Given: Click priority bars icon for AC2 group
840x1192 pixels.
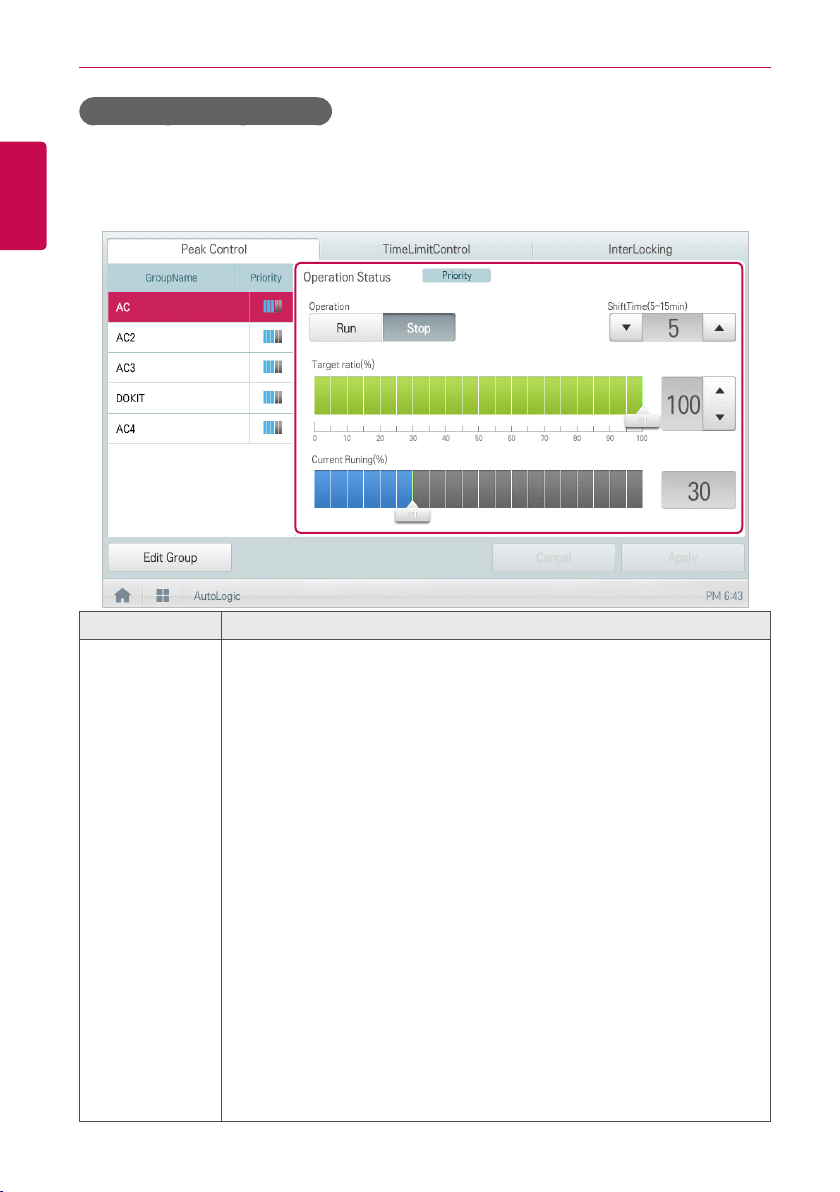Looking at the screenshot, I should (272, 337).
